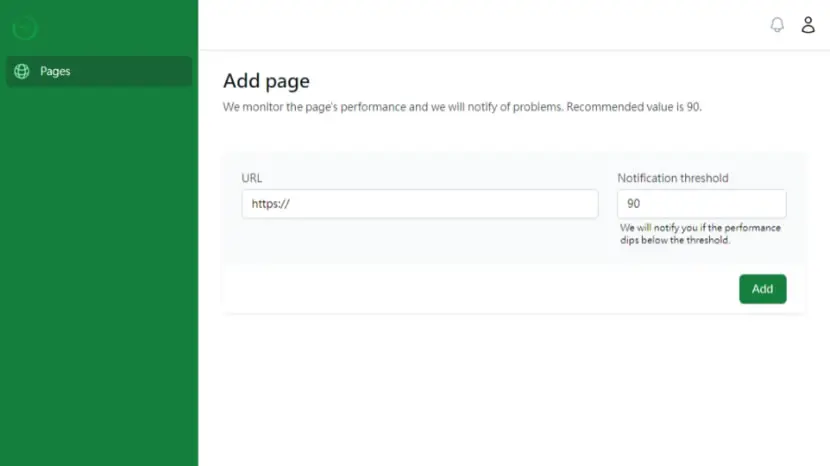Click the URL field label
Screen dimensions: 830x466
click(251, 178)
